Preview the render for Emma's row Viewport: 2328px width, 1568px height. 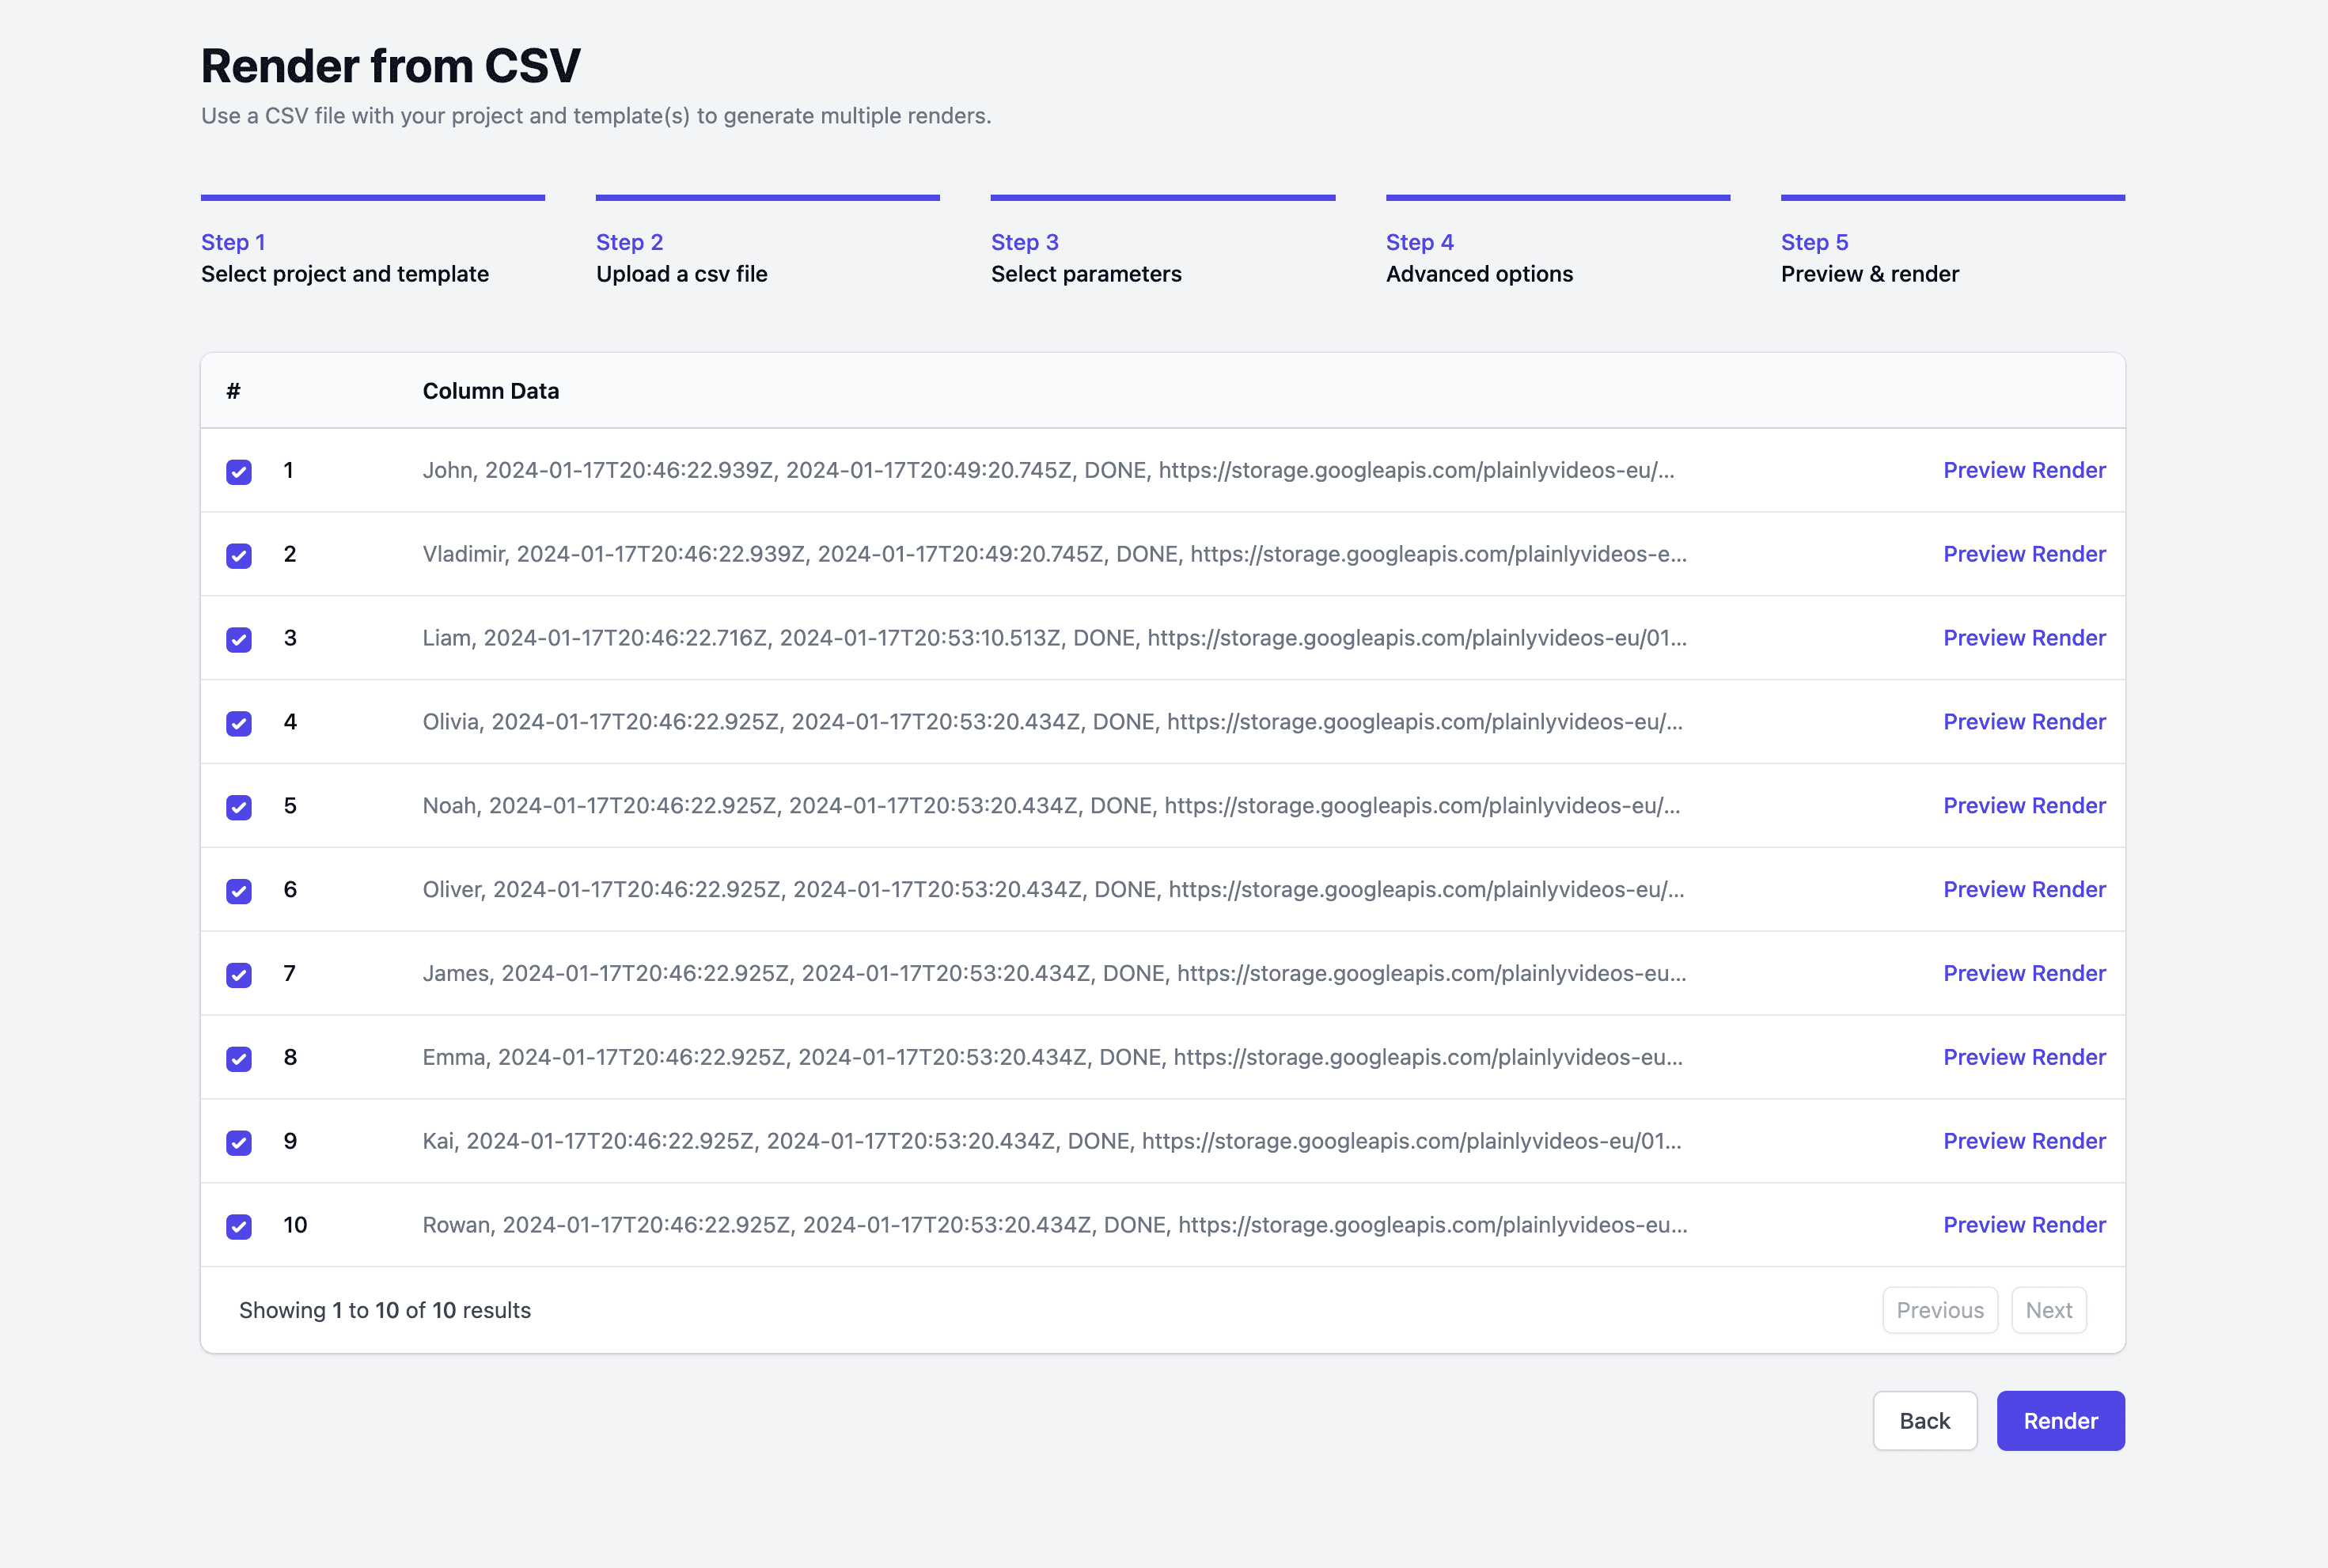[2023, 1058]
